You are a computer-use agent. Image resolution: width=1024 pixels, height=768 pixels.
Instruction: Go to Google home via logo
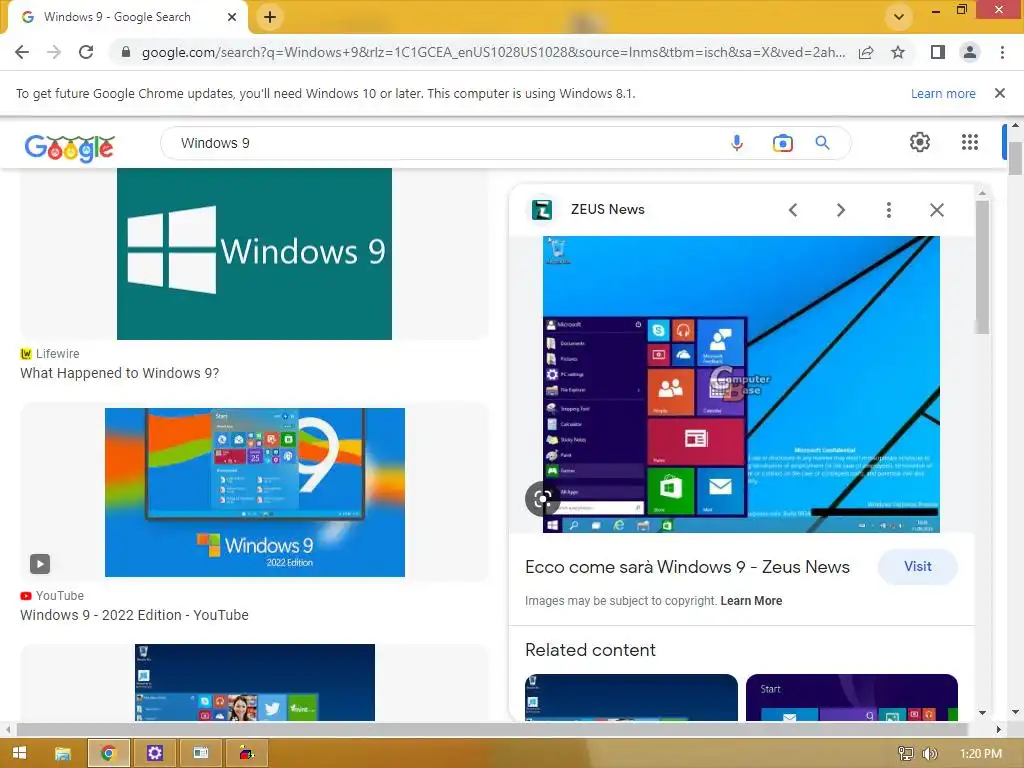pyautogui.click(x=70, y=147)
